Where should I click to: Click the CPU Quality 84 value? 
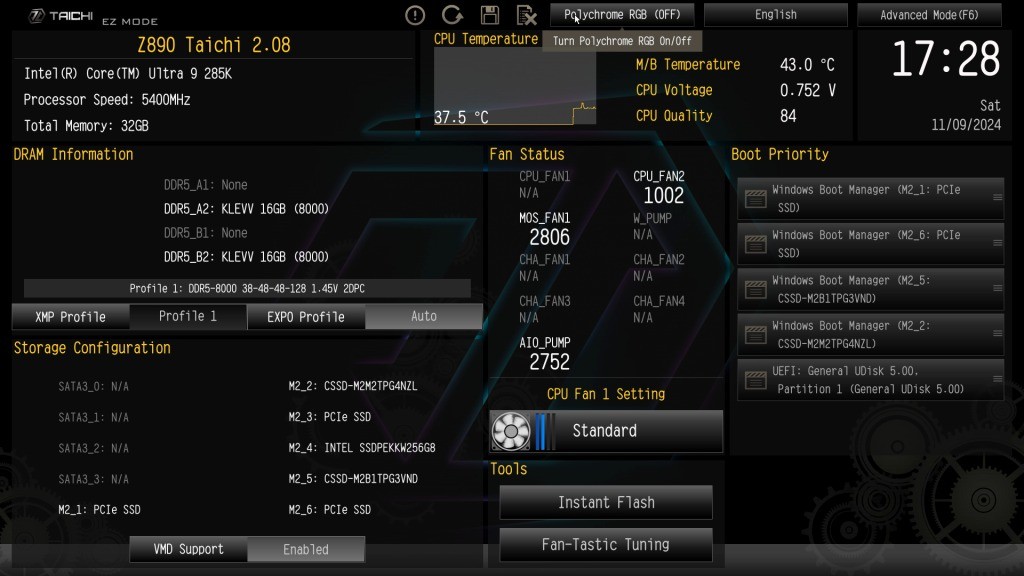click(788, 116)
